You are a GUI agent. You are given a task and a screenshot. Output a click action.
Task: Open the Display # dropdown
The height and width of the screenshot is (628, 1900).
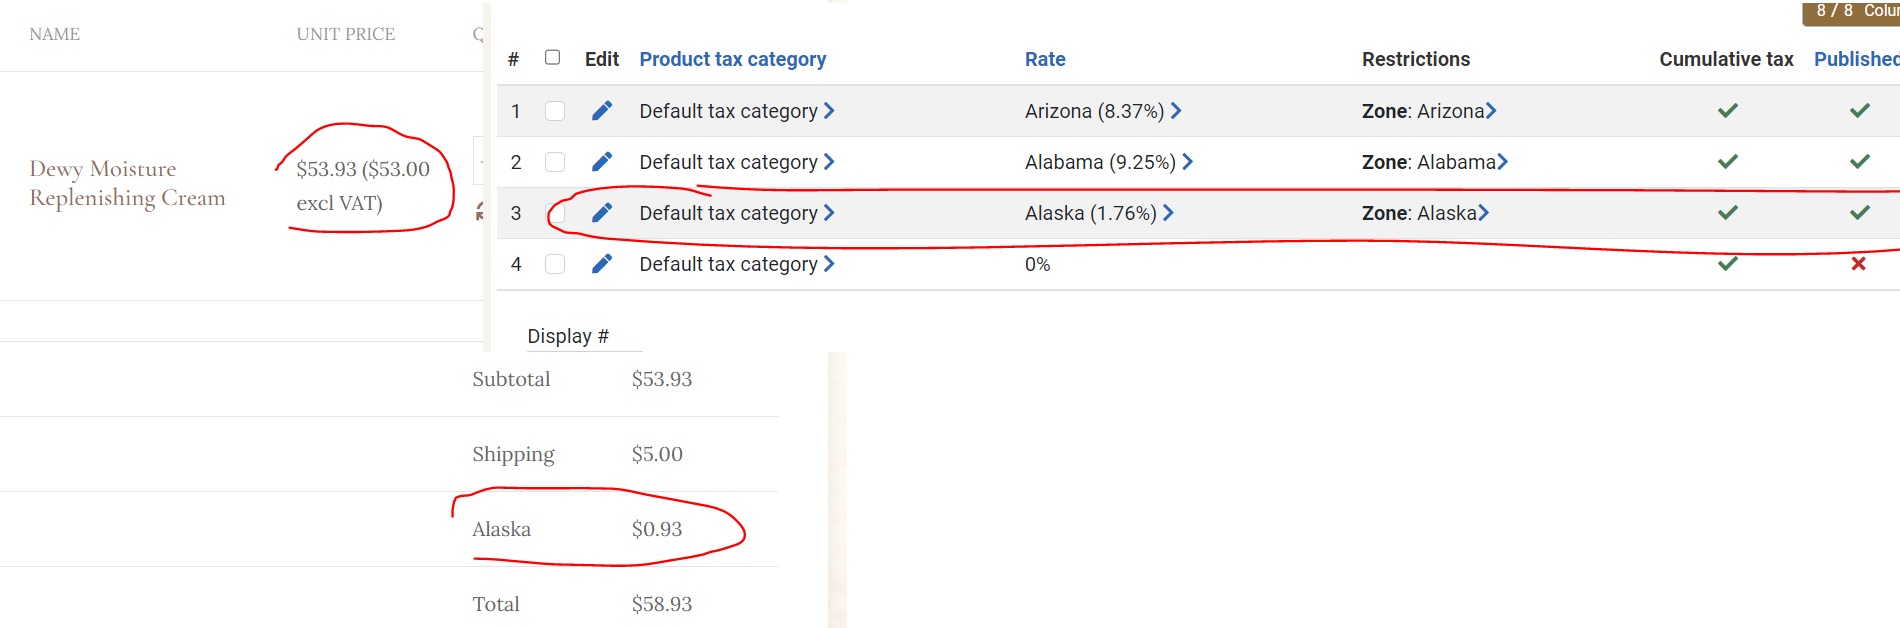coord(584,336)
